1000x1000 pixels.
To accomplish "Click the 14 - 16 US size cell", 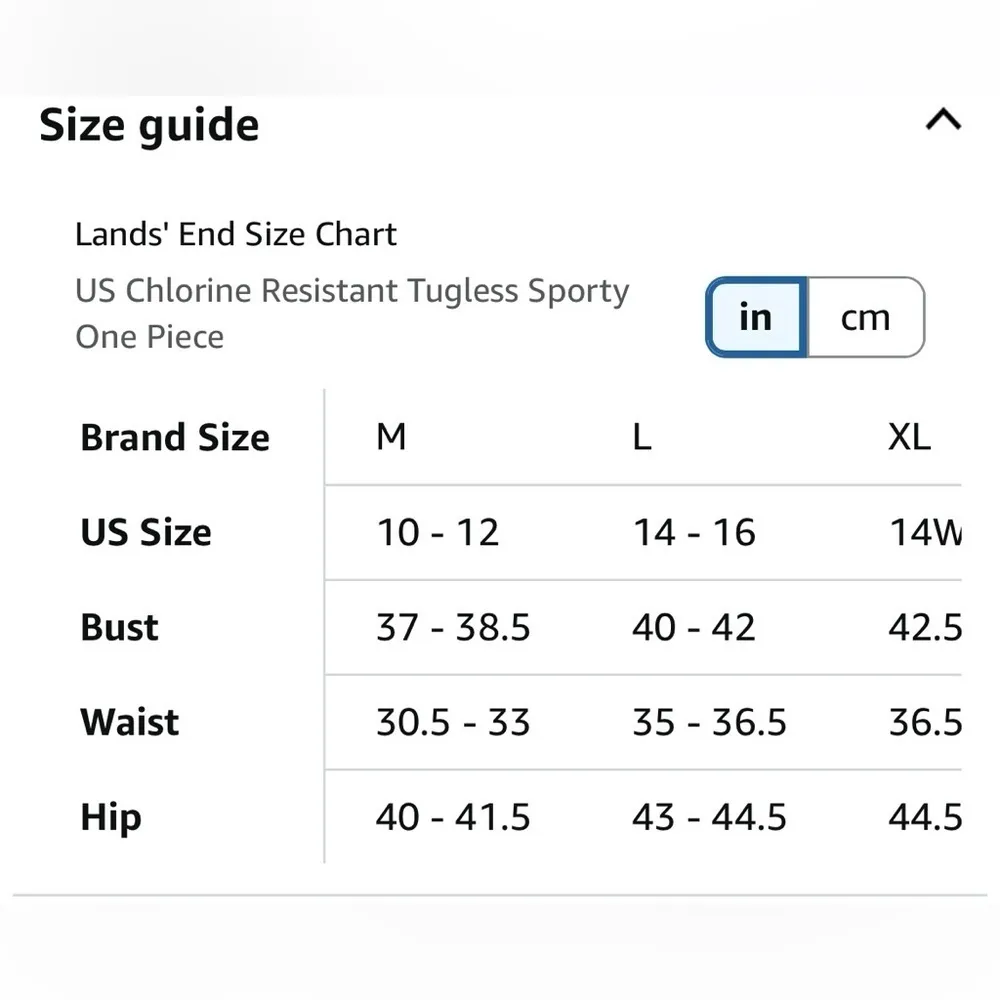I will click(694, 533).
